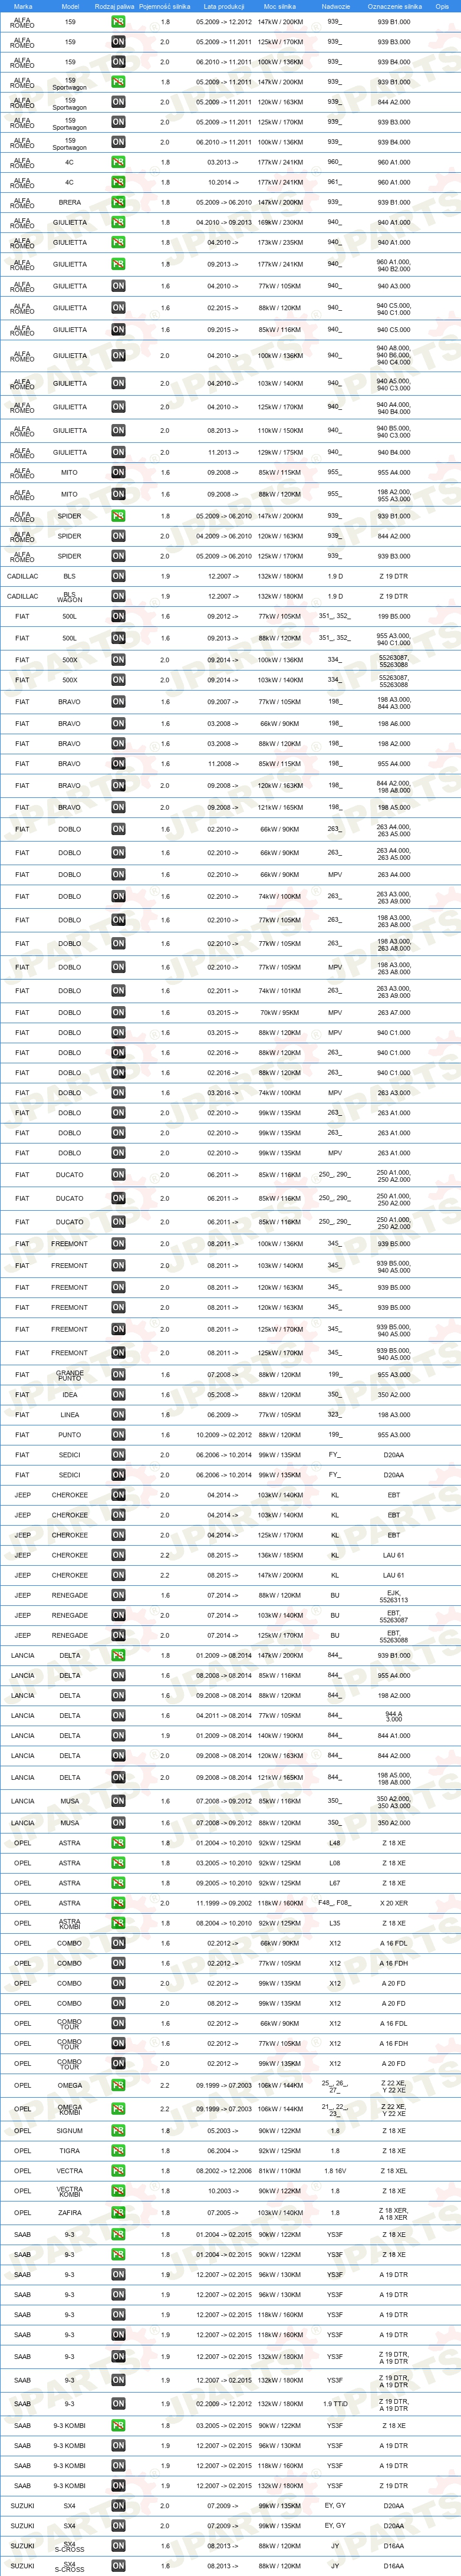
Task: Click the '1.9 TTiD' body cell
Action: pos(335,2403)
